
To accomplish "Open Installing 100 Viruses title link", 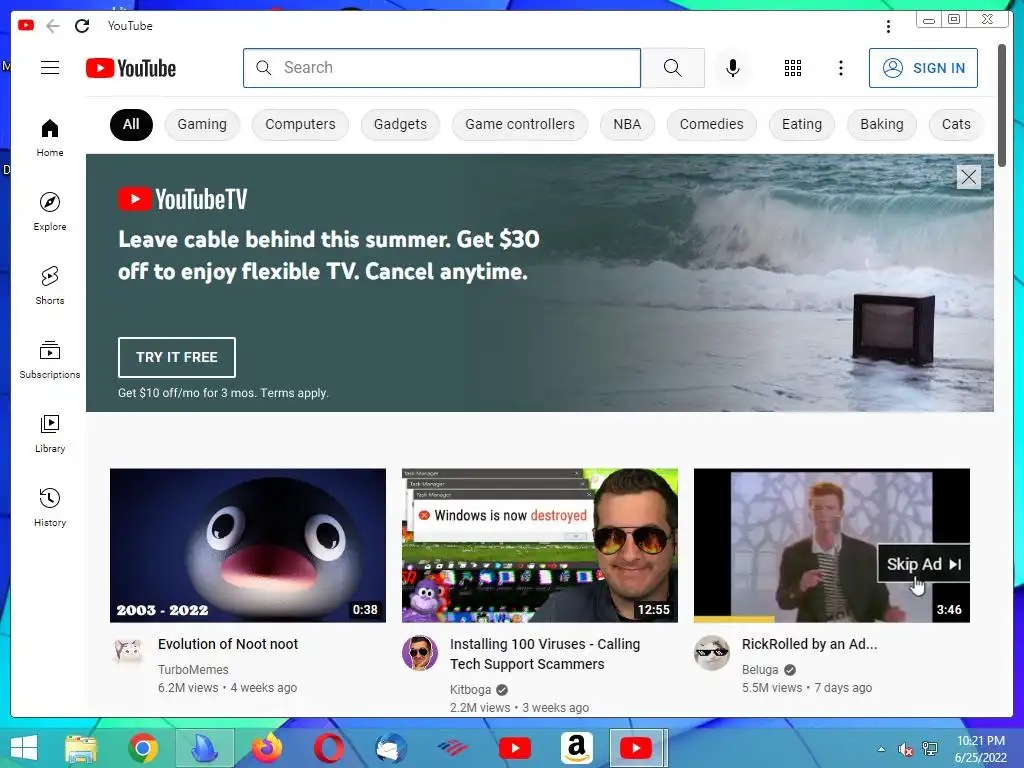I will (545, 654).
